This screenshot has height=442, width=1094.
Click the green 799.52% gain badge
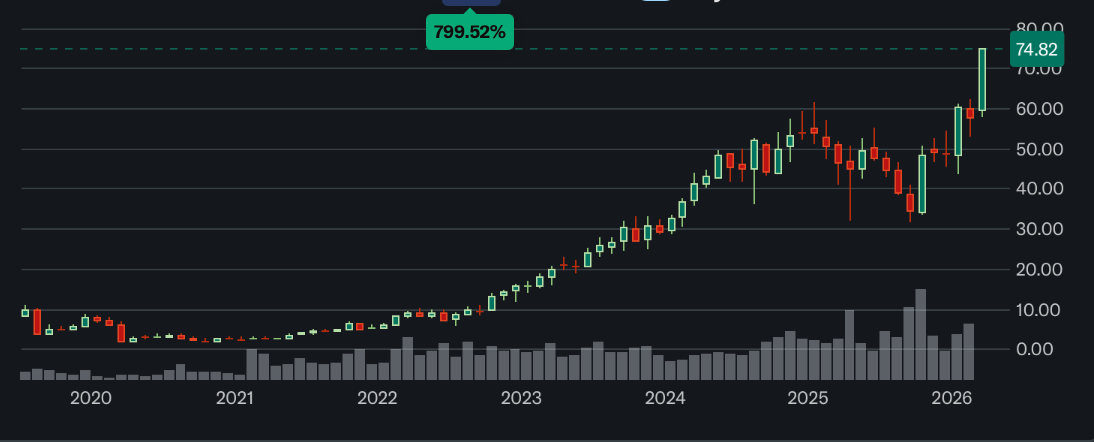tap(470, 32)
